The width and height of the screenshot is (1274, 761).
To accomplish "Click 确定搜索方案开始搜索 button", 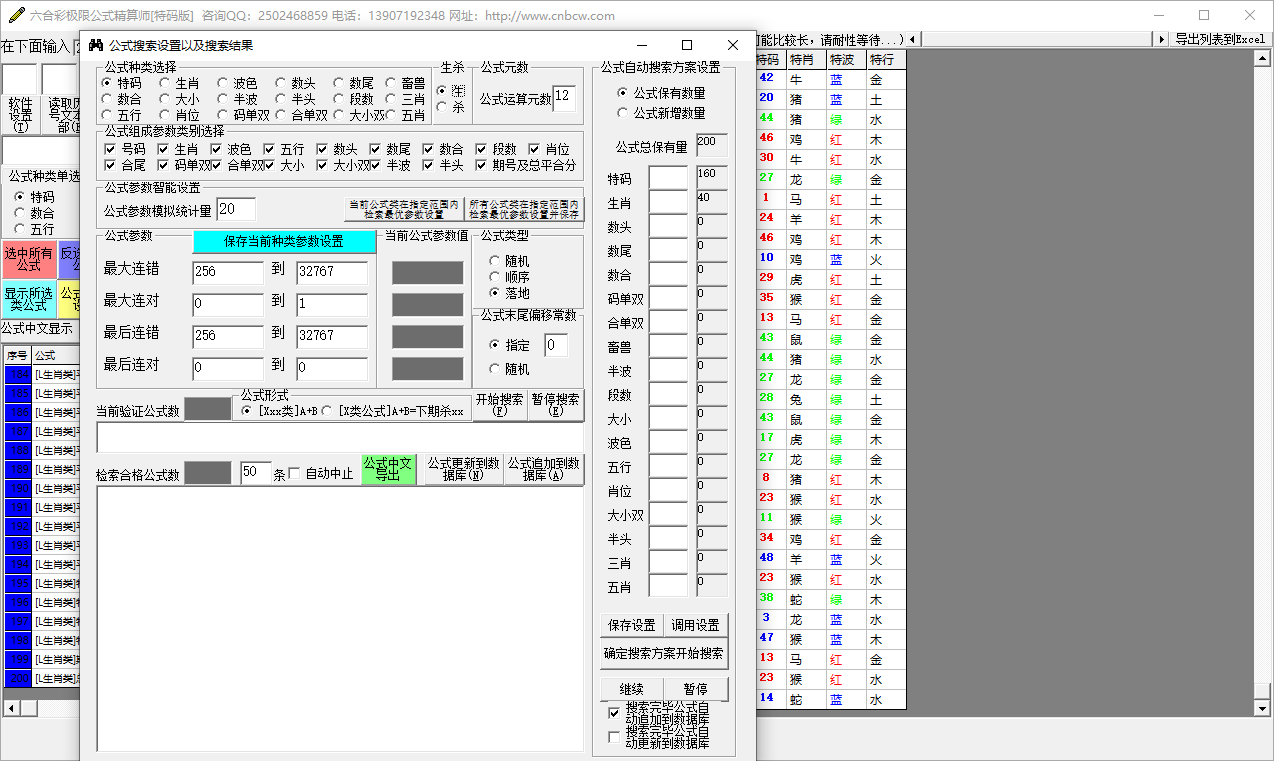I will point(664,654).
